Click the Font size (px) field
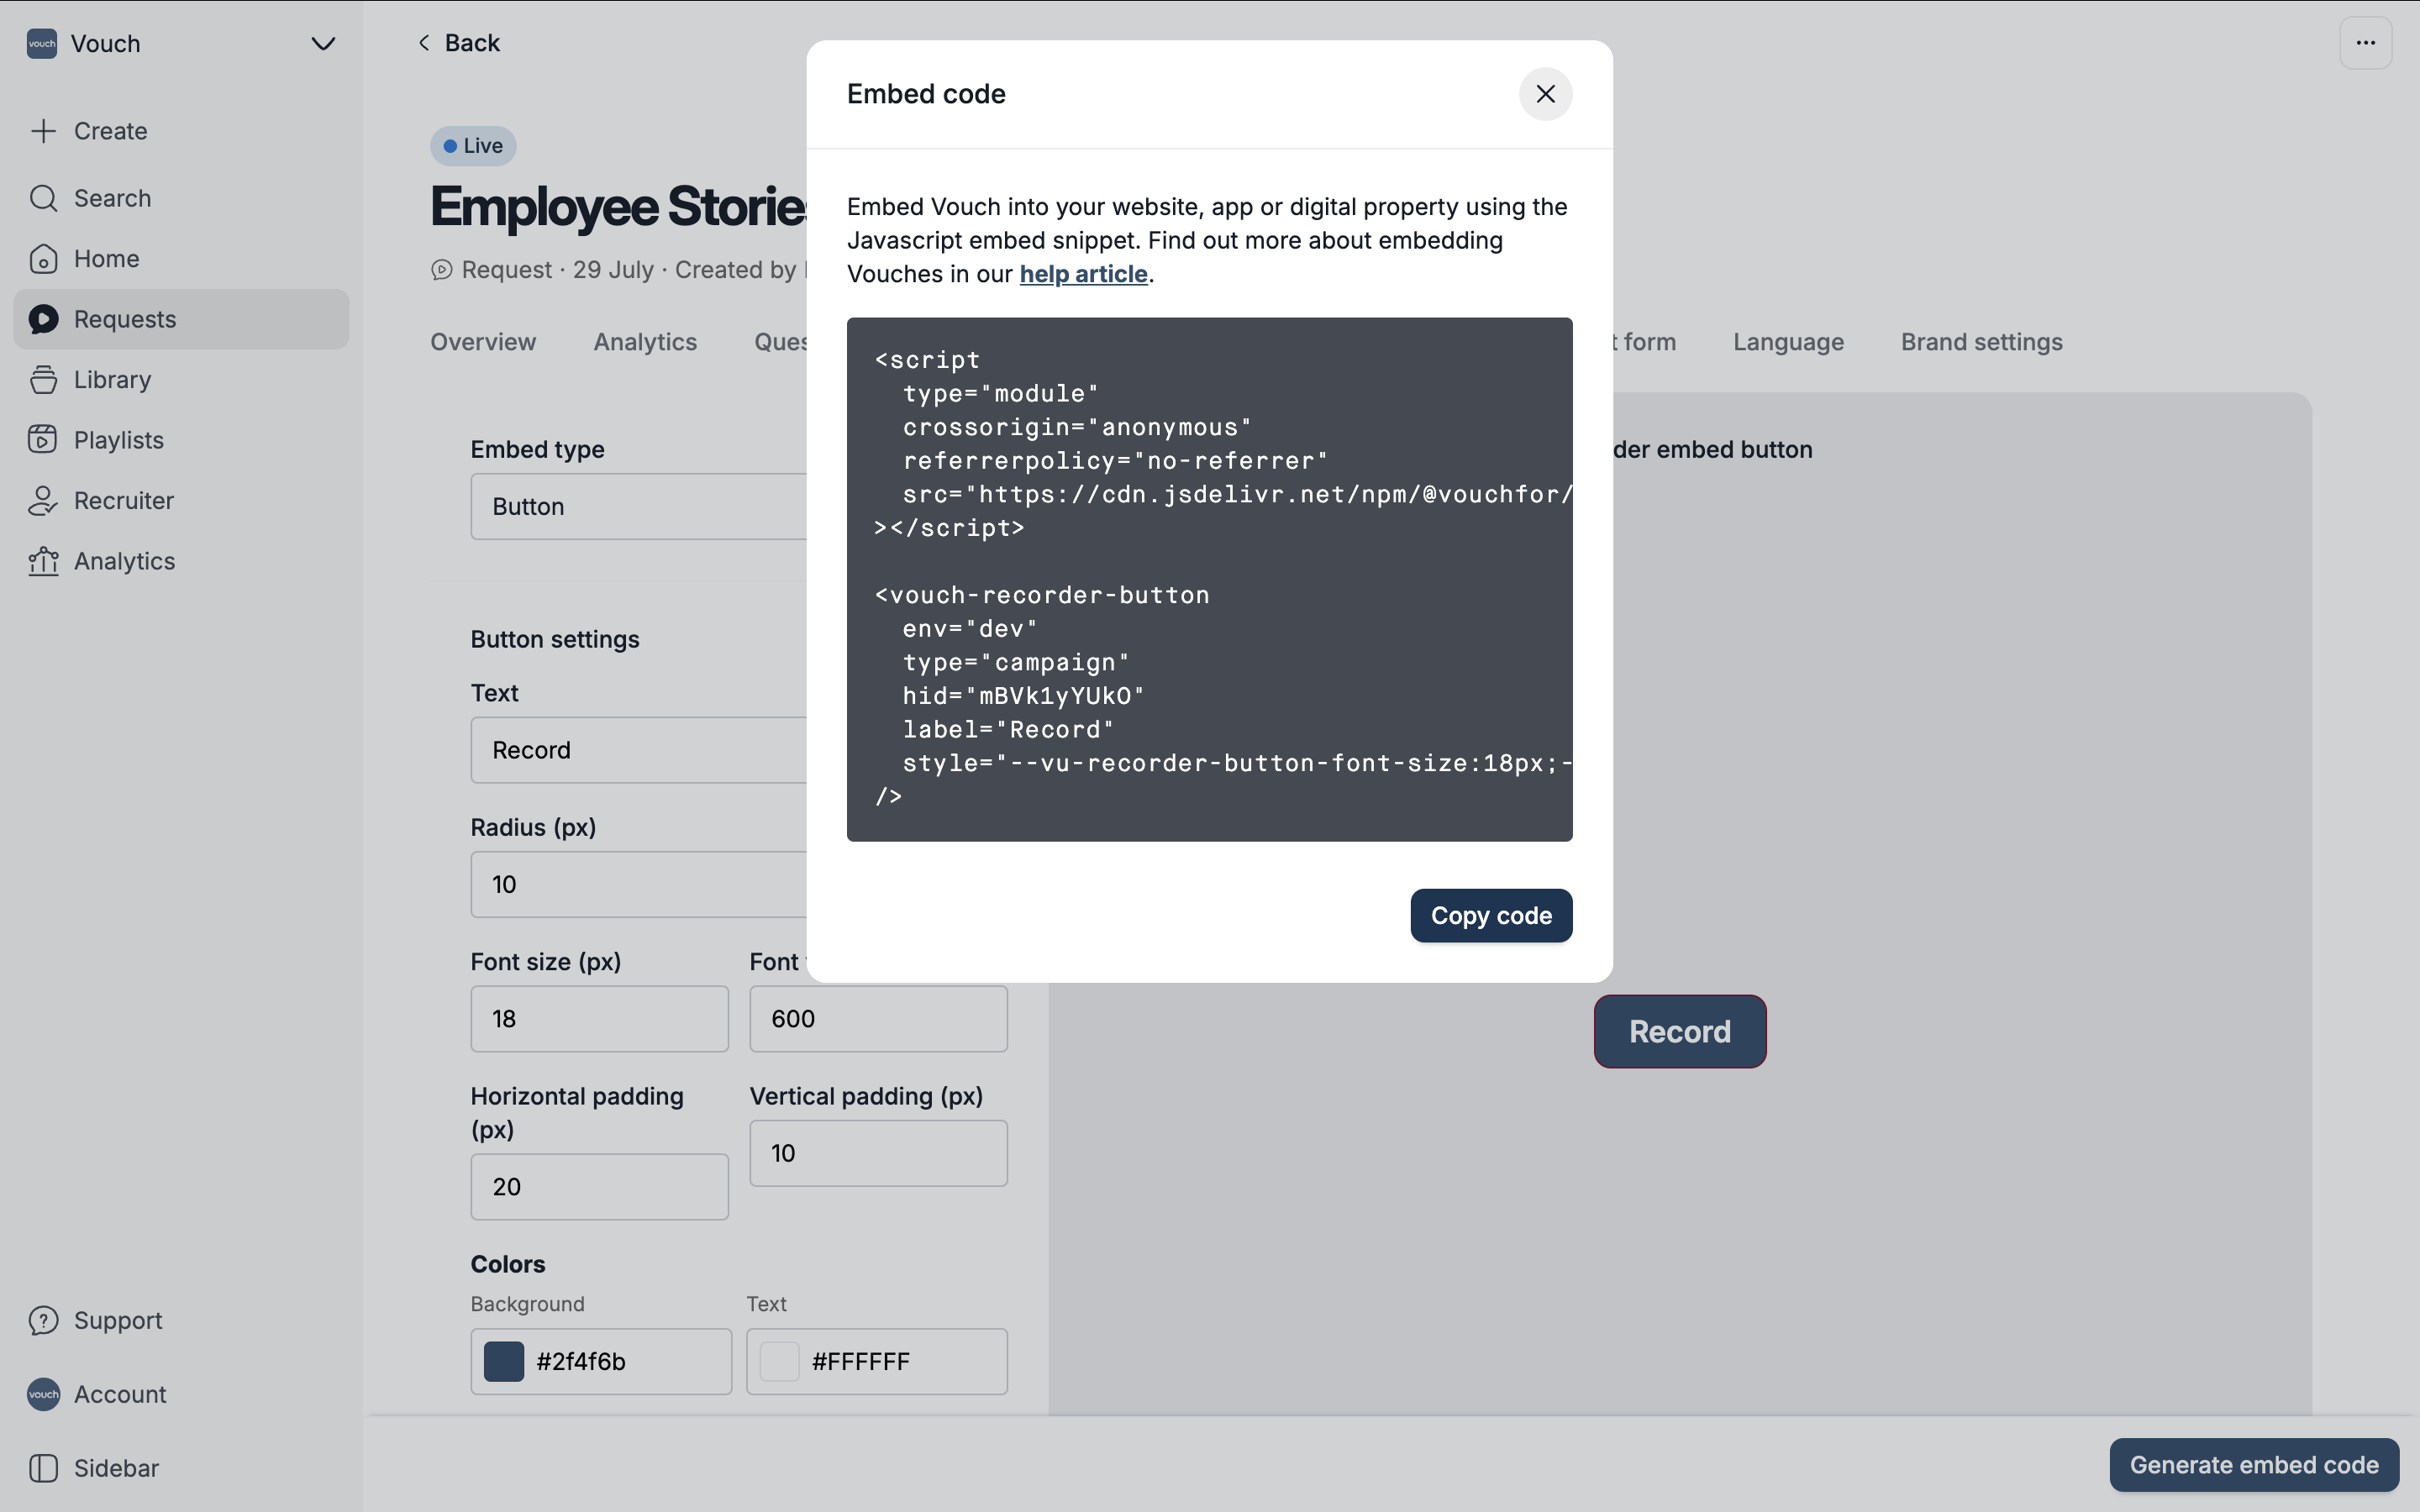 pos(599,1019)
